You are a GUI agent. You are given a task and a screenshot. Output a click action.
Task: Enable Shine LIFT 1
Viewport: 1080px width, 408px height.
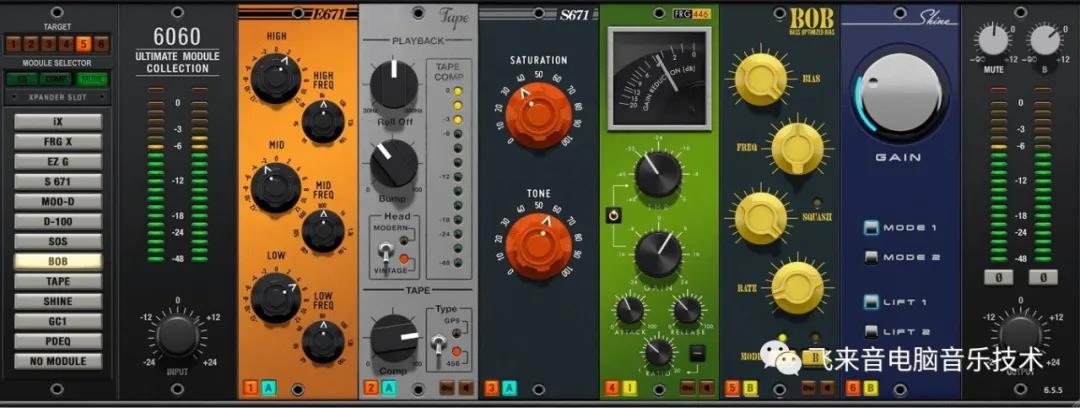[x=872, y=302]
